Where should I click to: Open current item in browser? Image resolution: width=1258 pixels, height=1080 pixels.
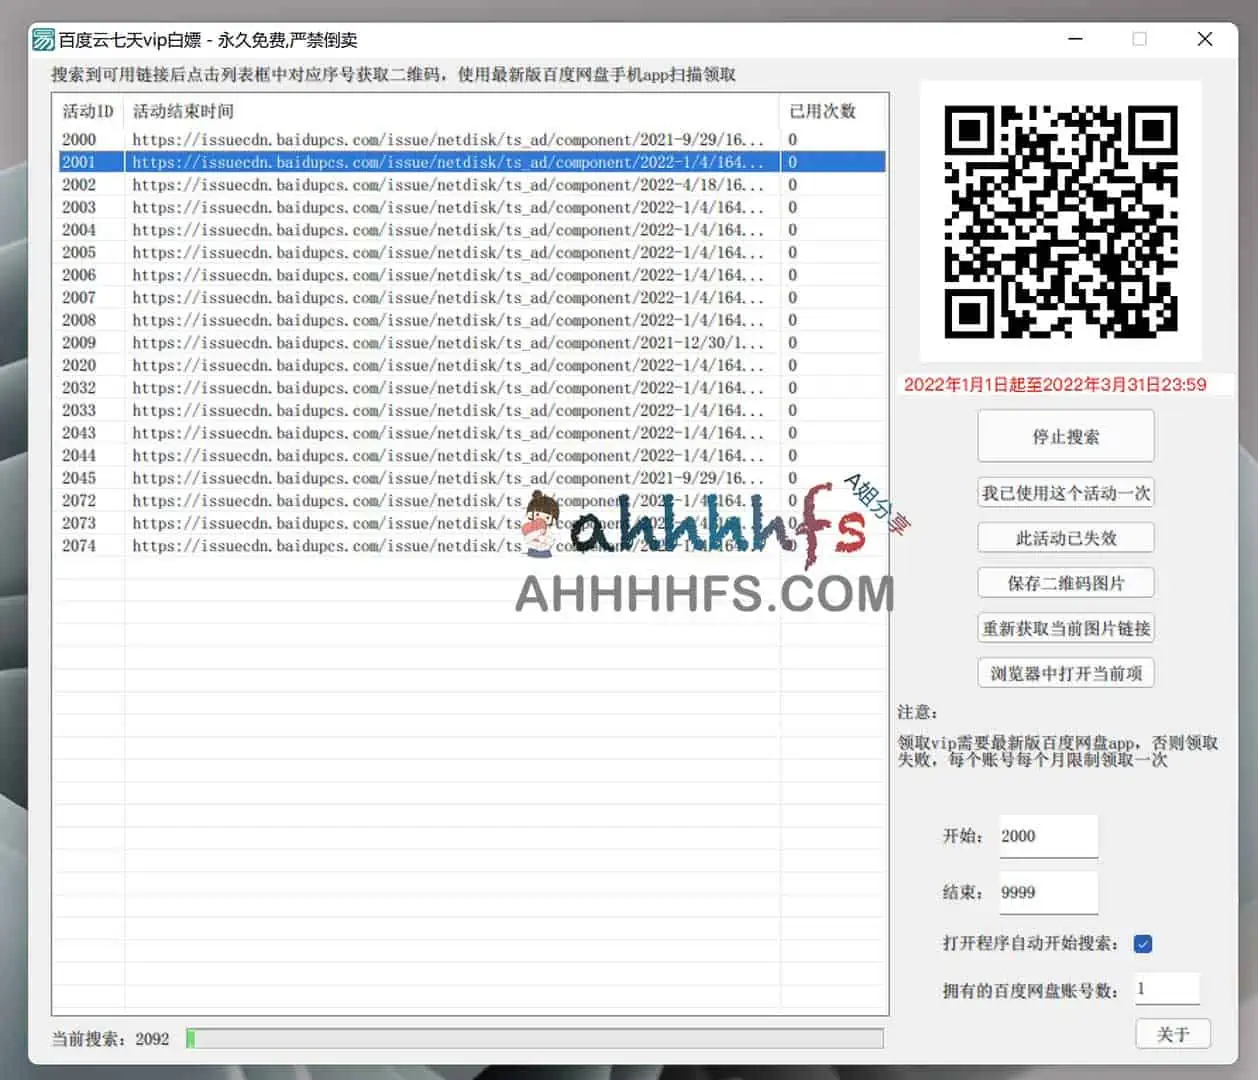(x=1065, y=673)
